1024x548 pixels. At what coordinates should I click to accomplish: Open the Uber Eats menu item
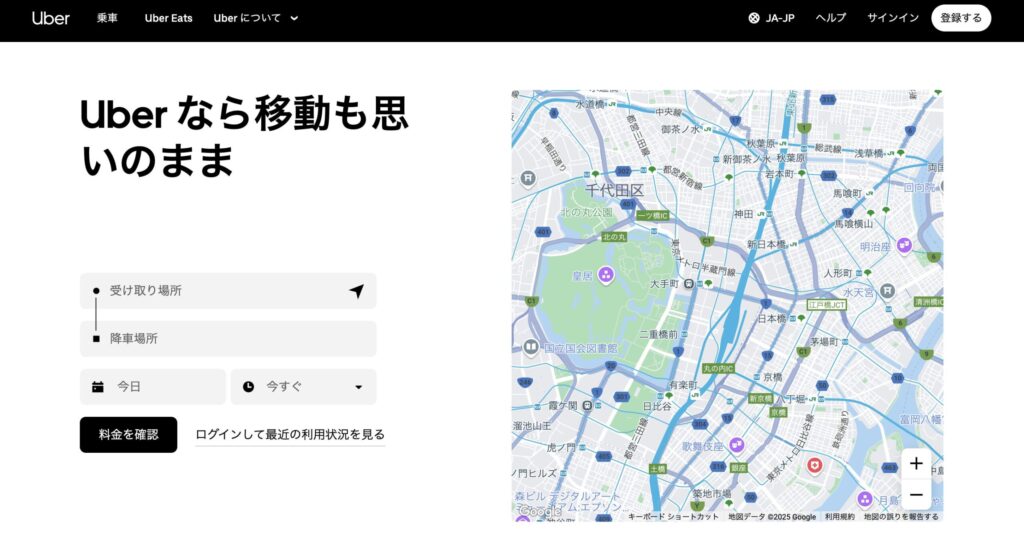coord(168,18)
